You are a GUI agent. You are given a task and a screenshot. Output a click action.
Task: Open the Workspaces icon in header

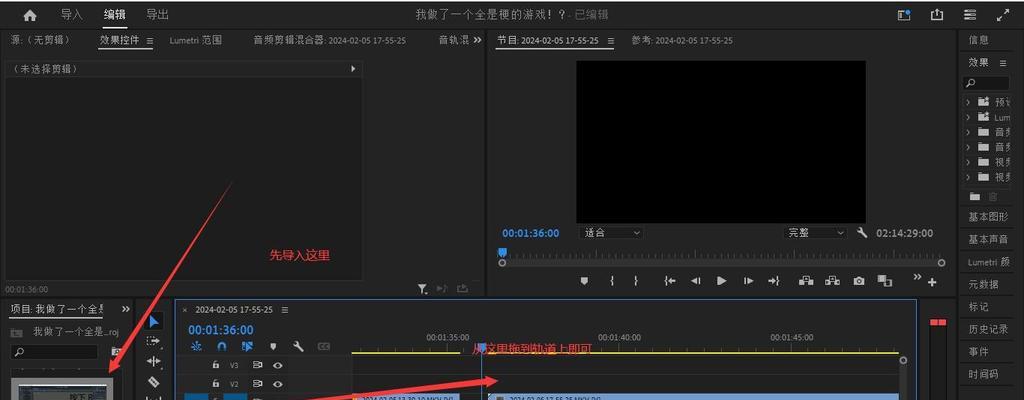click(970, 15)
